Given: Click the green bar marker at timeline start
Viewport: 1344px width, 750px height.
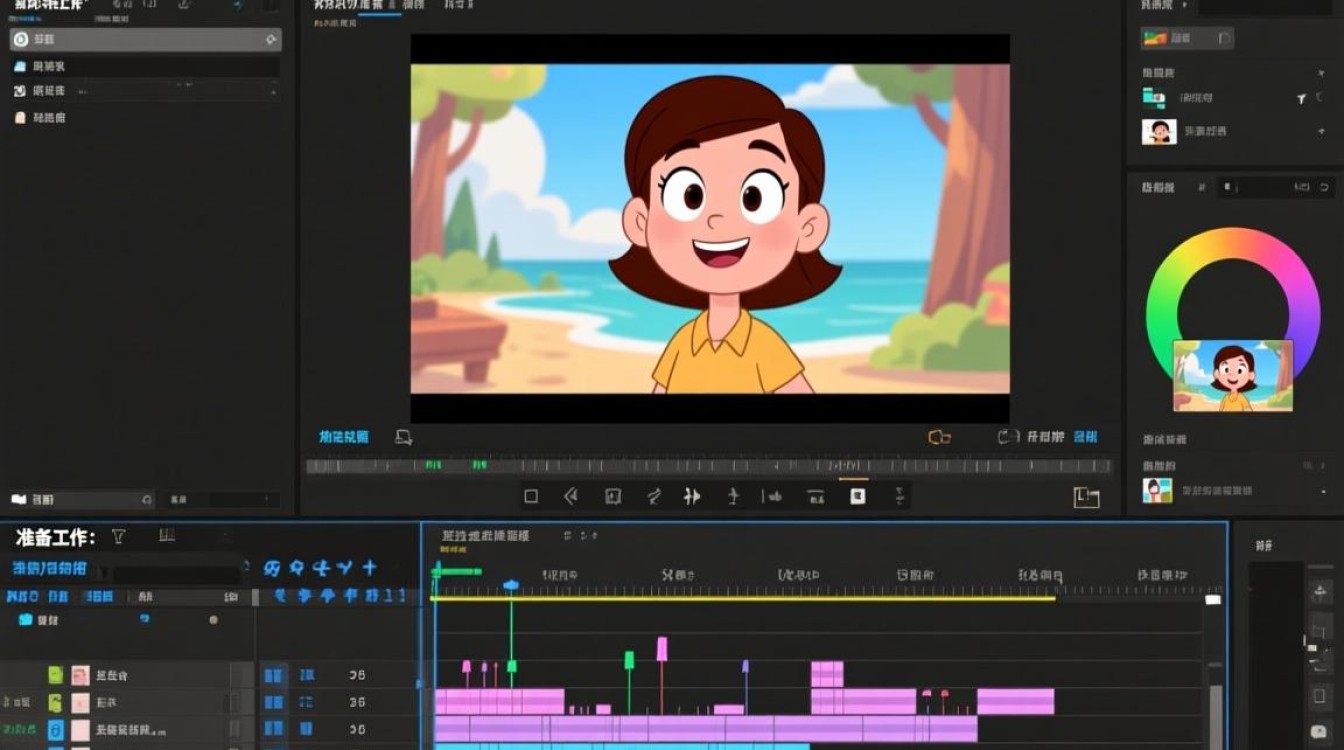Looking at the screenshot, I should coord(457,571).
